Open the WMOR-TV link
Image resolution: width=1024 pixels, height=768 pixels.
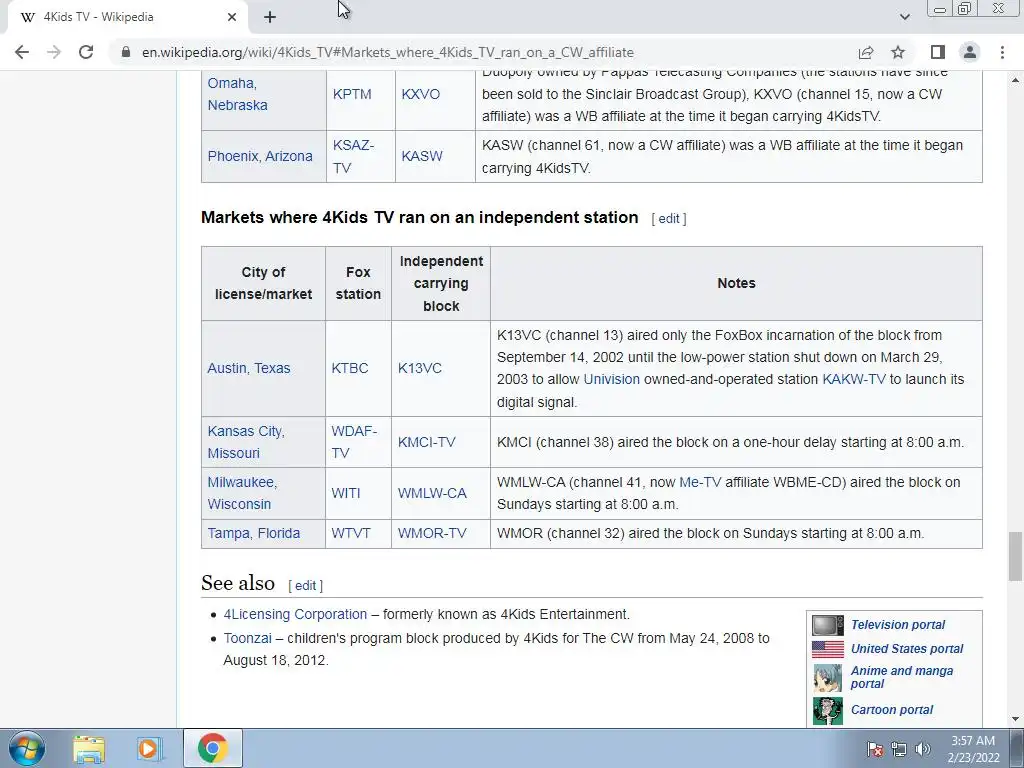(432, 534)
